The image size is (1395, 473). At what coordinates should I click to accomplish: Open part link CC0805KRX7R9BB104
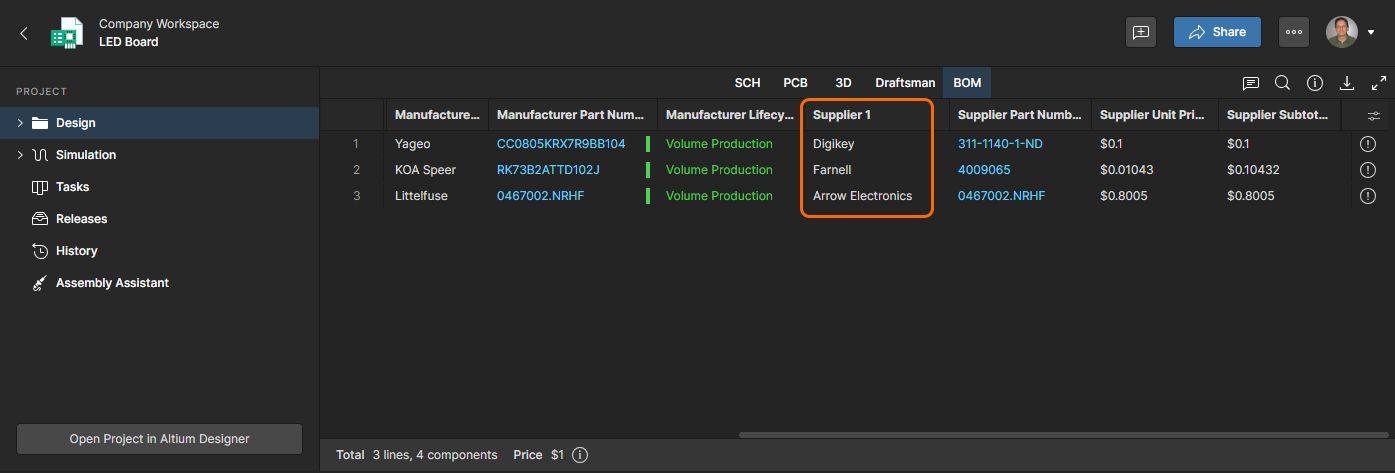[x=561, y=144]
